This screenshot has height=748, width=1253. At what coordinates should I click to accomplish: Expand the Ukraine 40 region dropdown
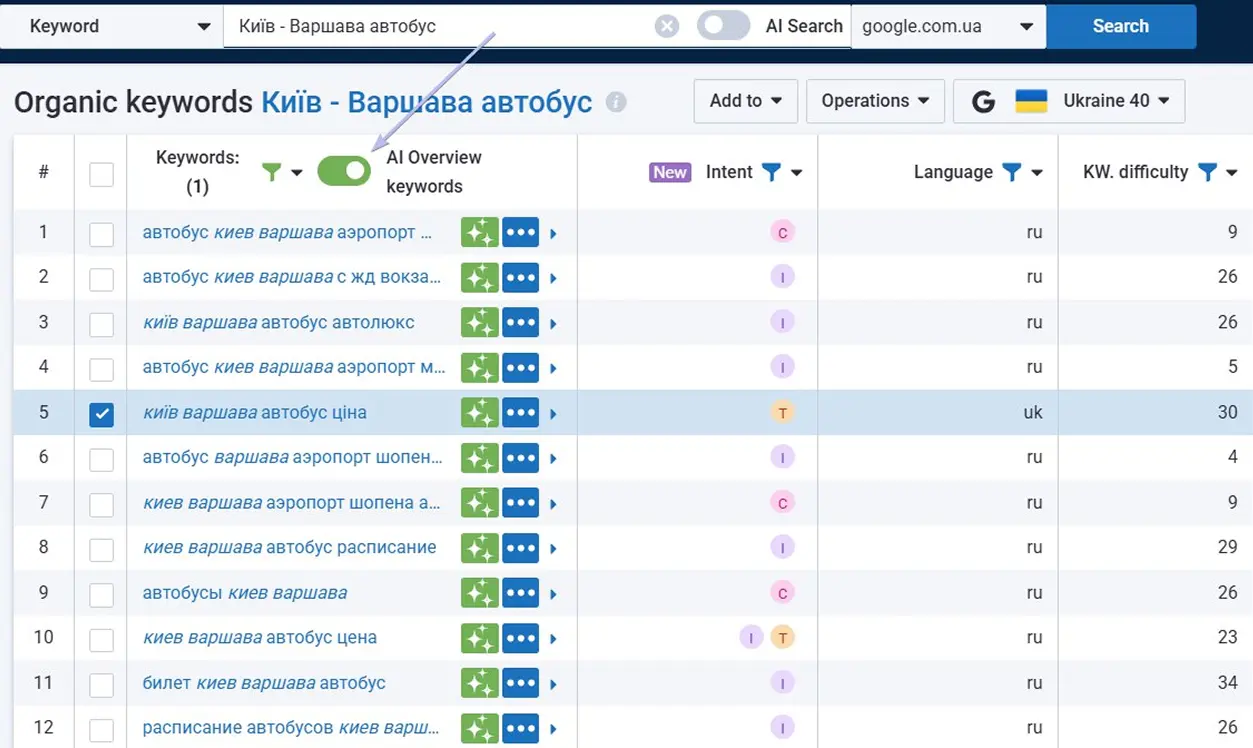[x=1068, y=101]
